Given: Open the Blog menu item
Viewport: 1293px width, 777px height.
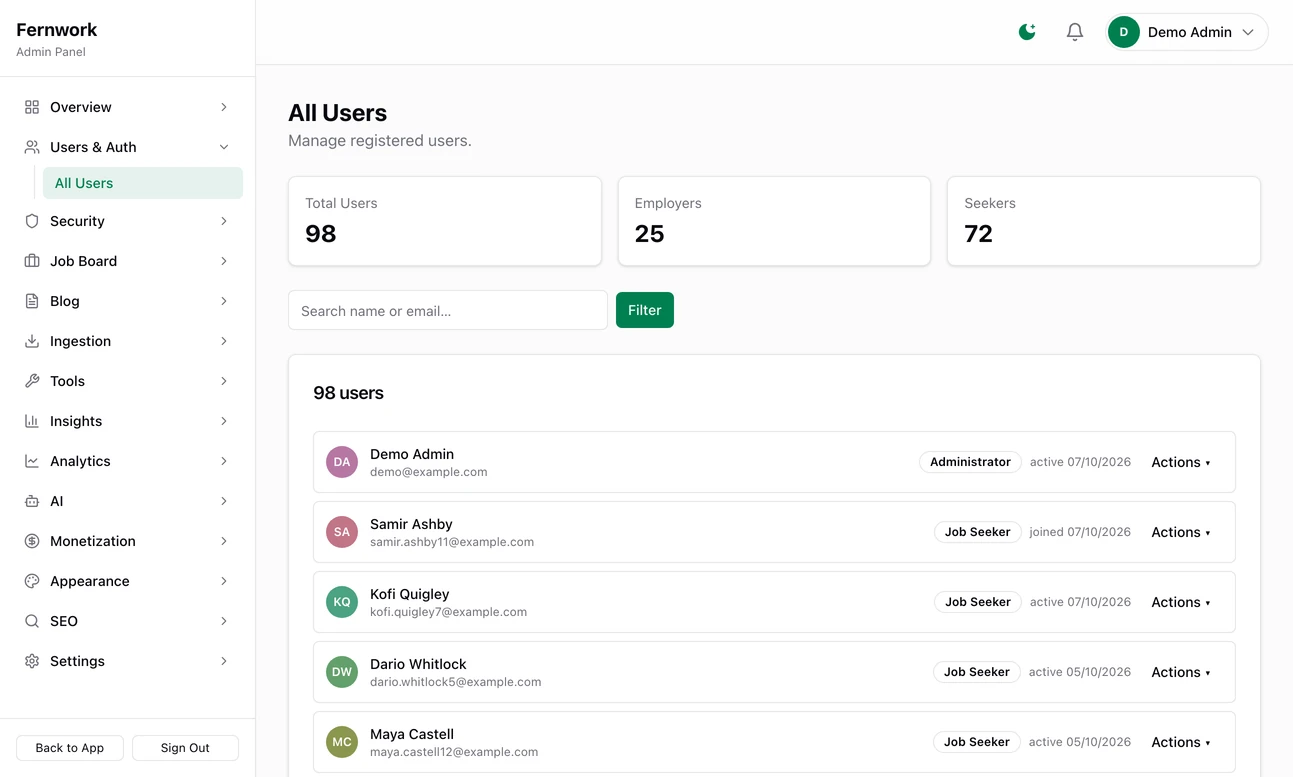Looking at the screenshot, I should tap(128, 301).
